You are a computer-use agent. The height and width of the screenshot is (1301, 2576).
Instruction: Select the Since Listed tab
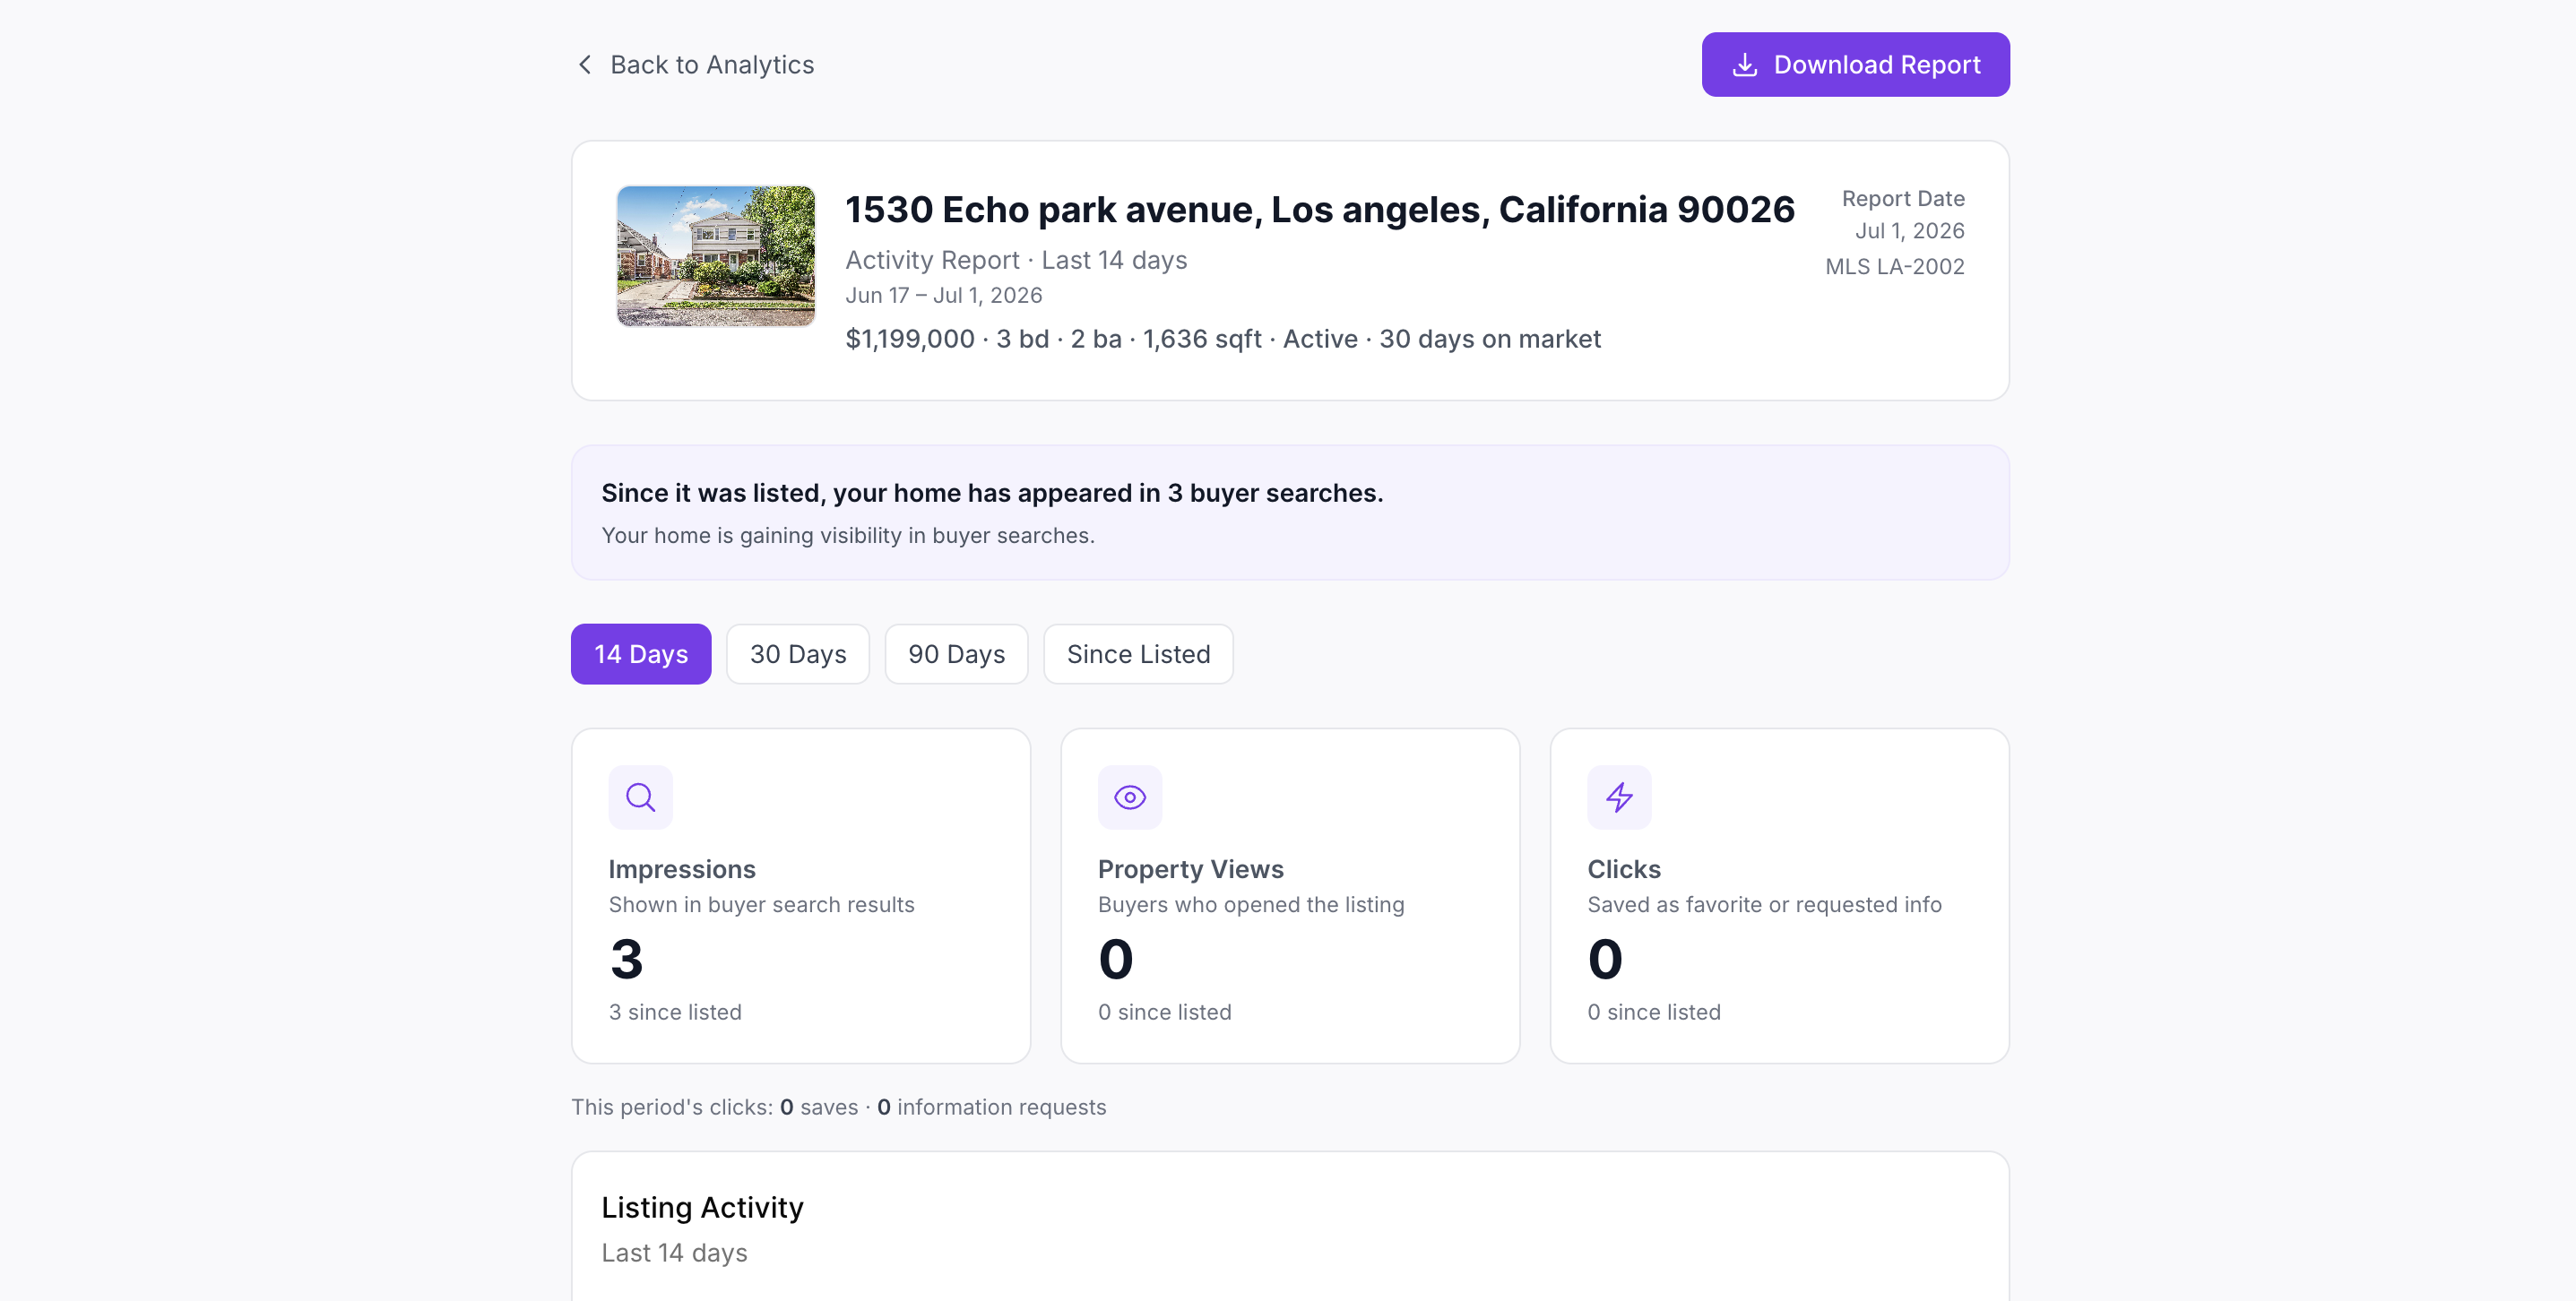tap(1138, 654)
